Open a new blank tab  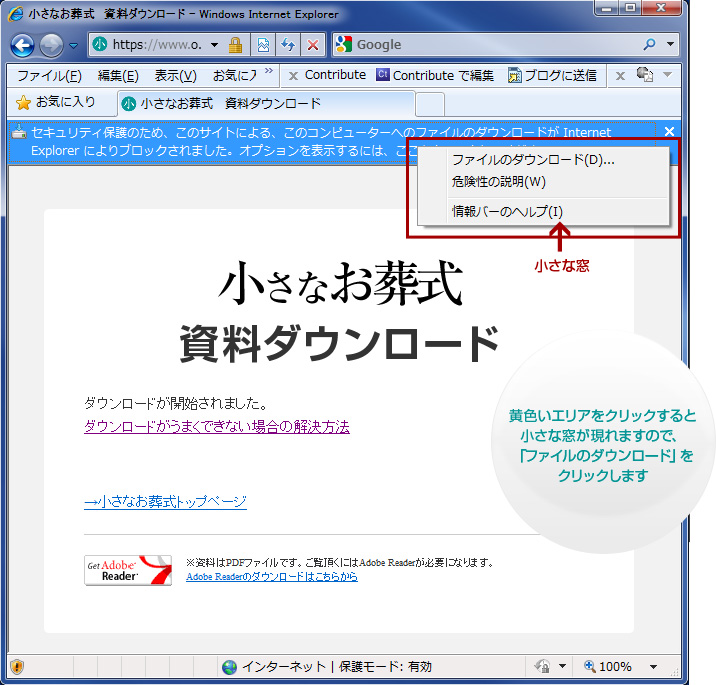tap(430, 105)
